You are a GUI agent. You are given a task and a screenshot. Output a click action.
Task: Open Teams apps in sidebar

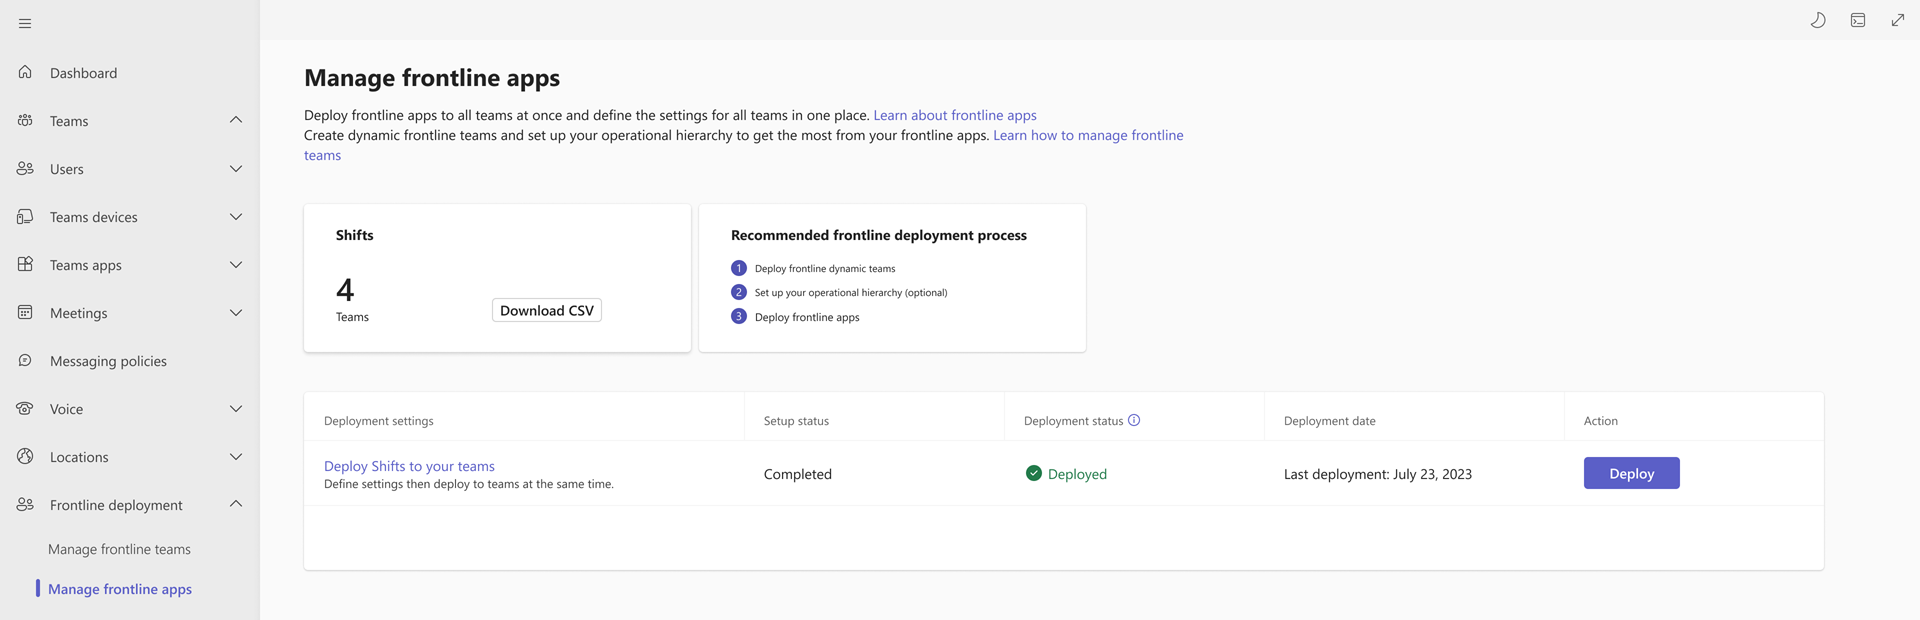[x=86, y=265]
